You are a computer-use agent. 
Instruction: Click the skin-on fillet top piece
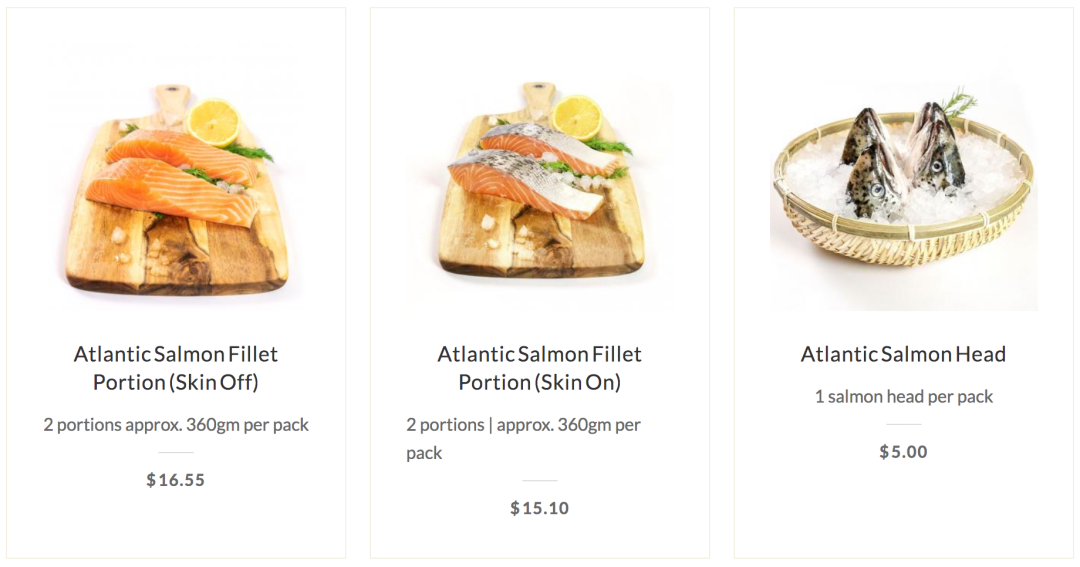[549, 146]
